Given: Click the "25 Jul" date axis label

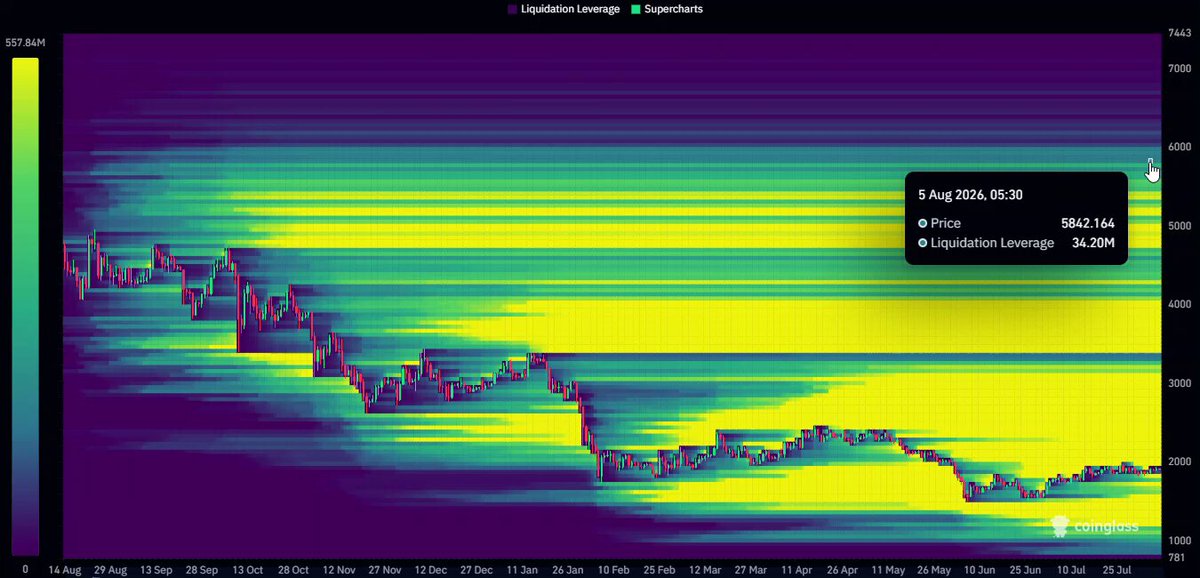Looking at the screenshot, I should pos(1119,569).
